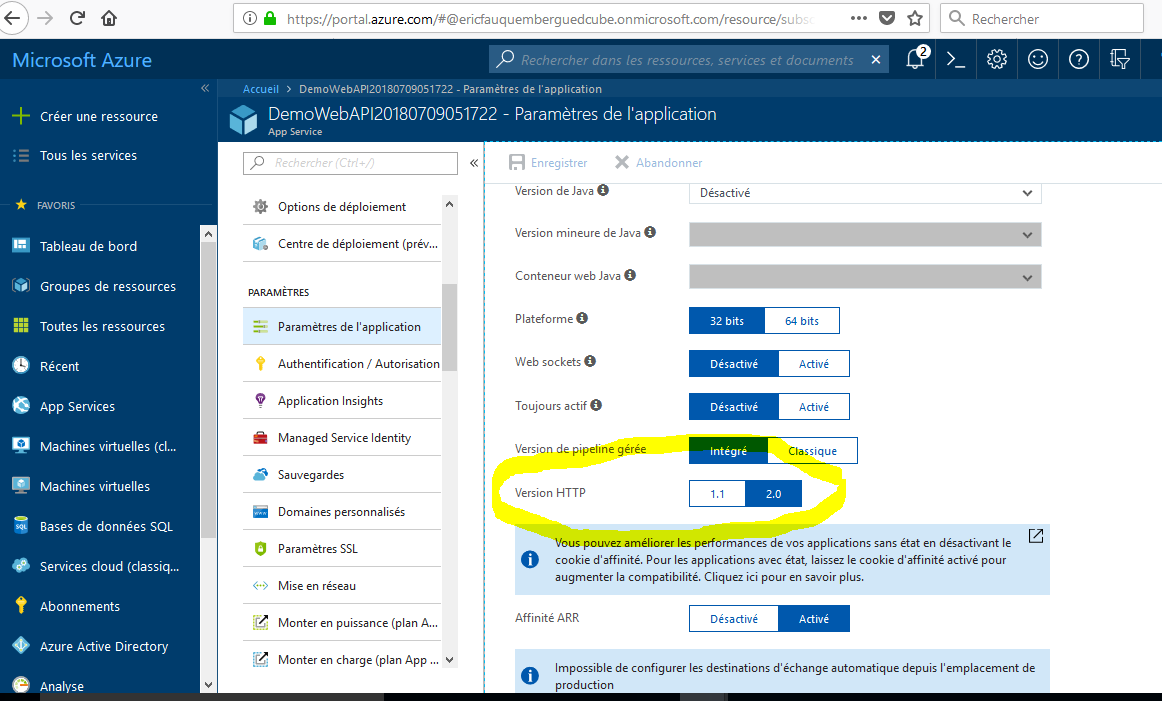Set HTTP version to 1.1
Screen dimensions: 1162x701
717,494
